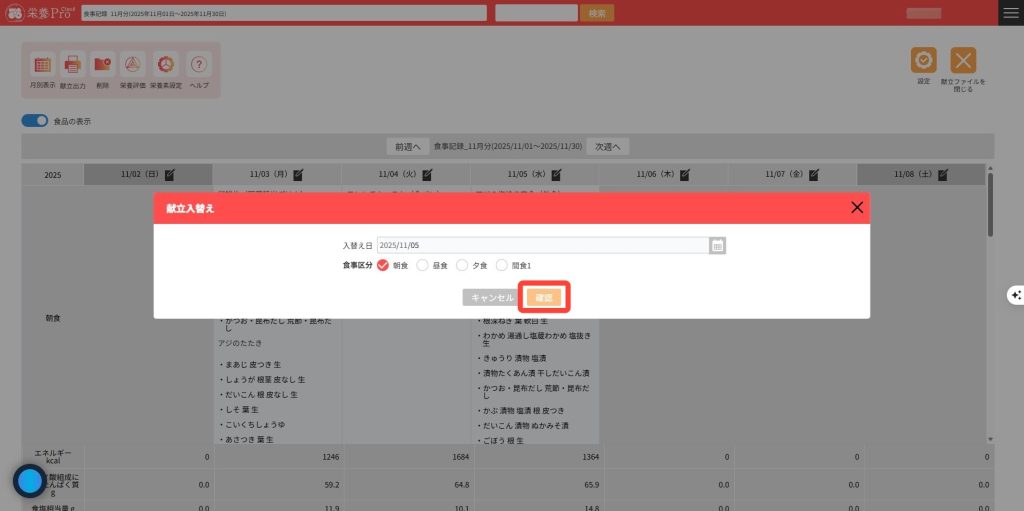
Task: Click the 設定 checkmark icon at top right
Action: click(x=923, y=60)
